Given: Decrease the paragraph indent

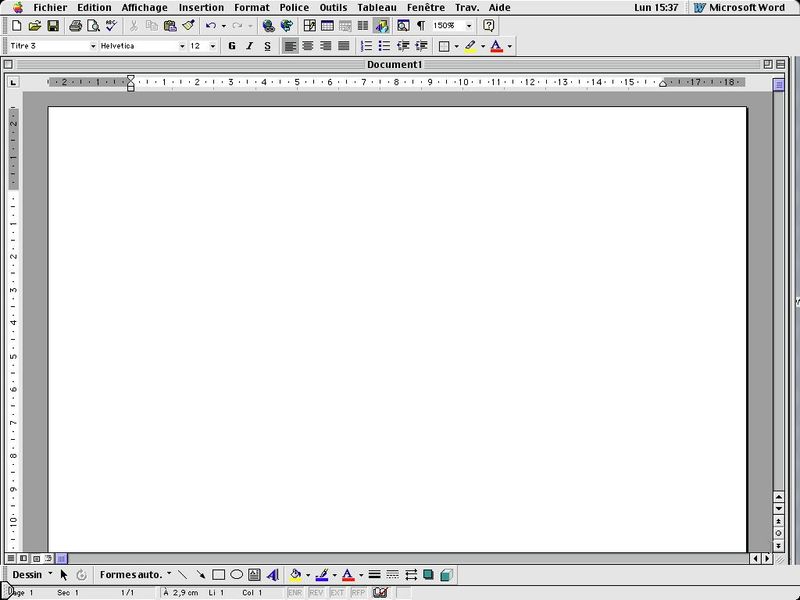Looking at the screenshot, I should coord(403,46).
